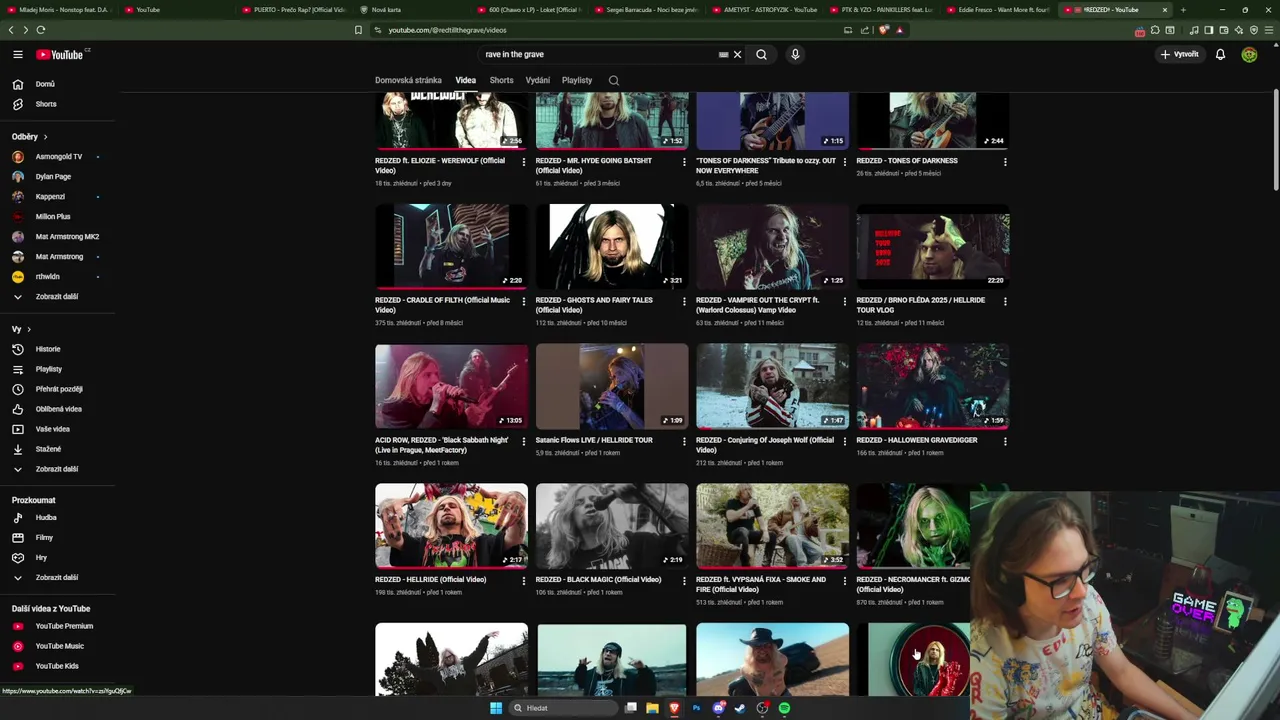Open Brave wallet icon in toolbar
Screen dimensions: 1280x720
point(1224,30)
